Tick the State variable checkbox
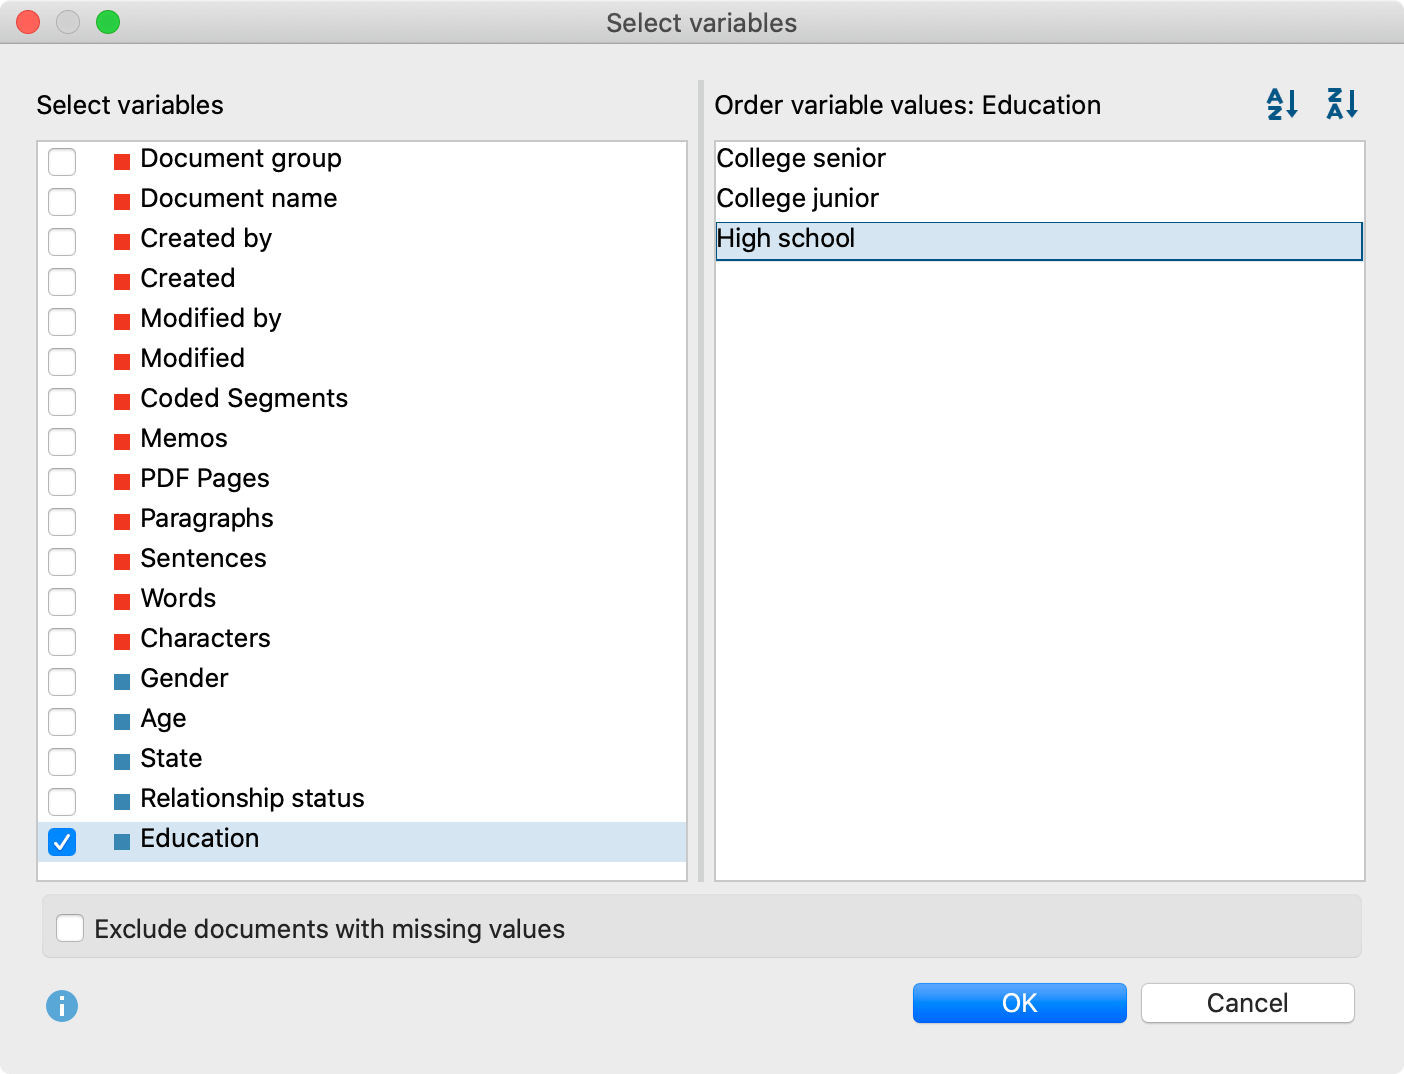The height and width of the screenshot is (1074, 1404). pyautogui.click(x=62, y=761)
